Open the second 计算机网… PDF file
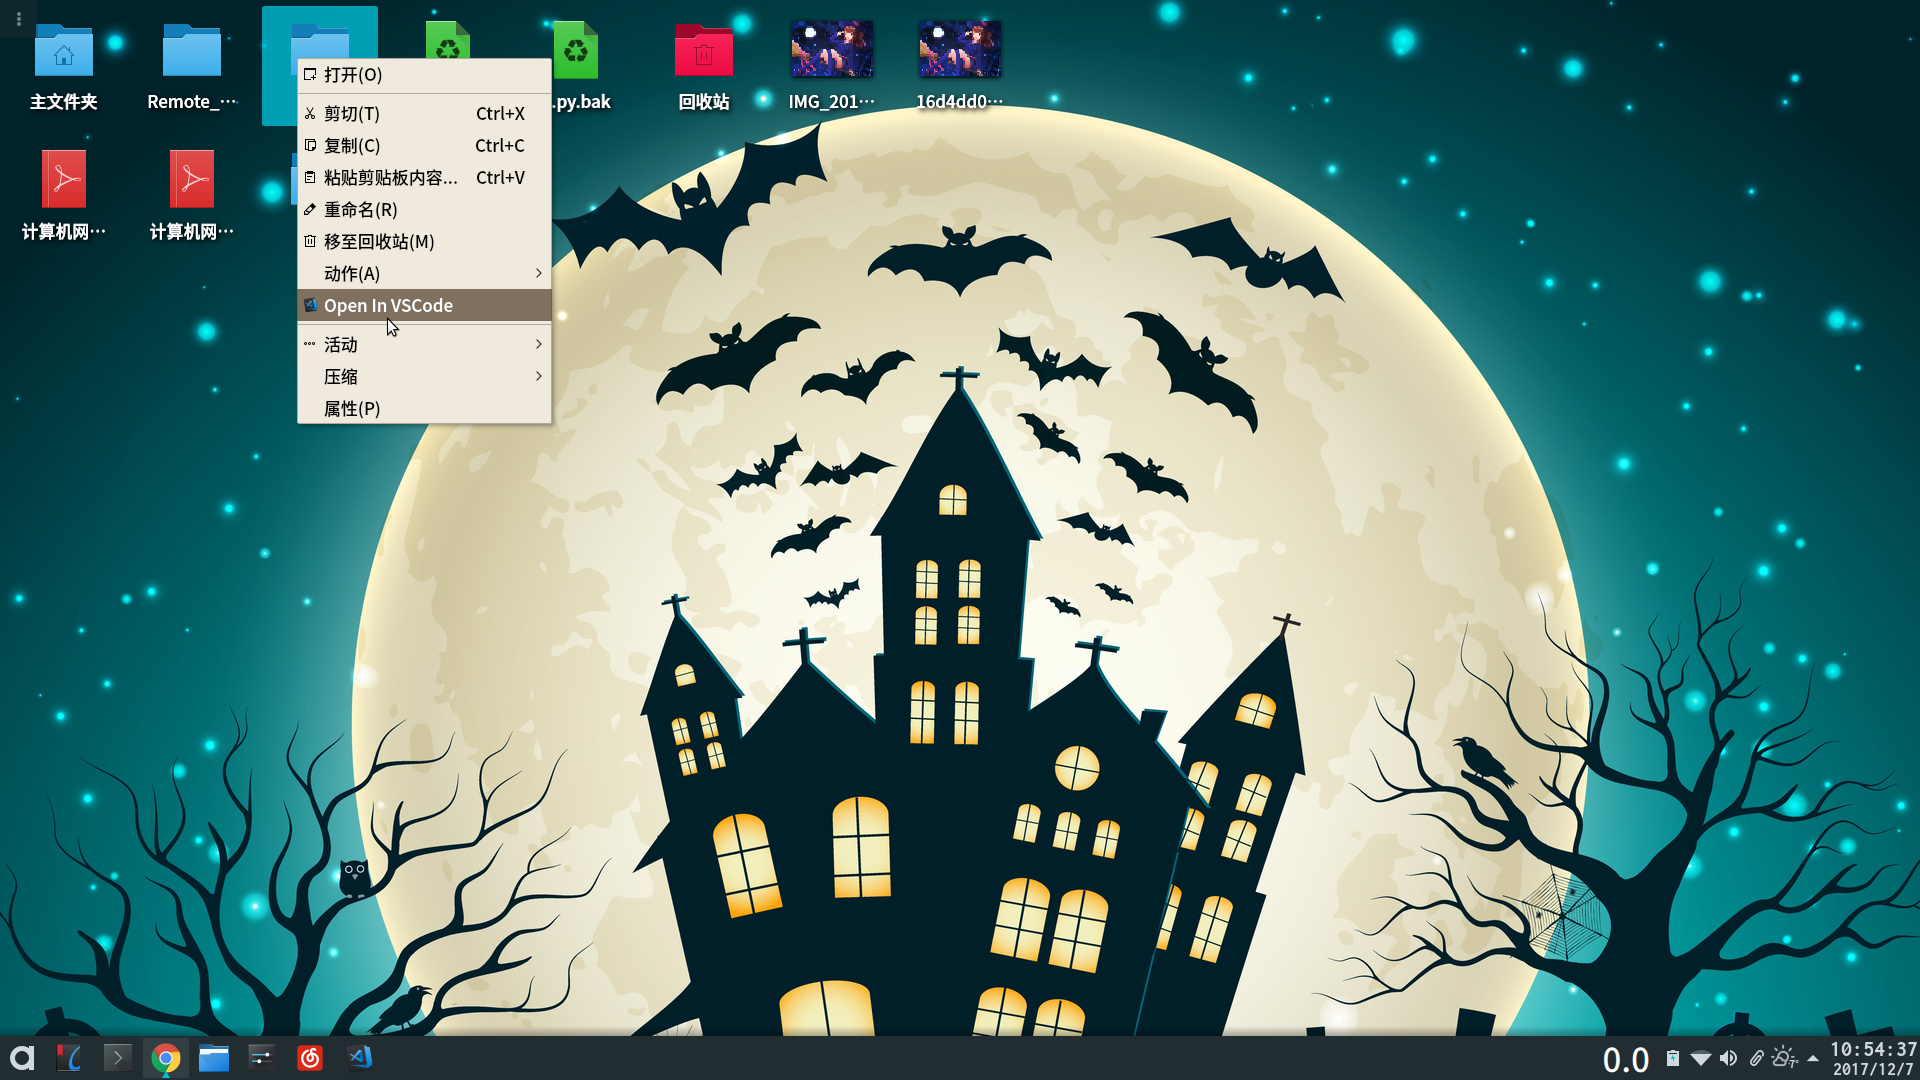The image size is (1920, 1080). pos(192,195)
